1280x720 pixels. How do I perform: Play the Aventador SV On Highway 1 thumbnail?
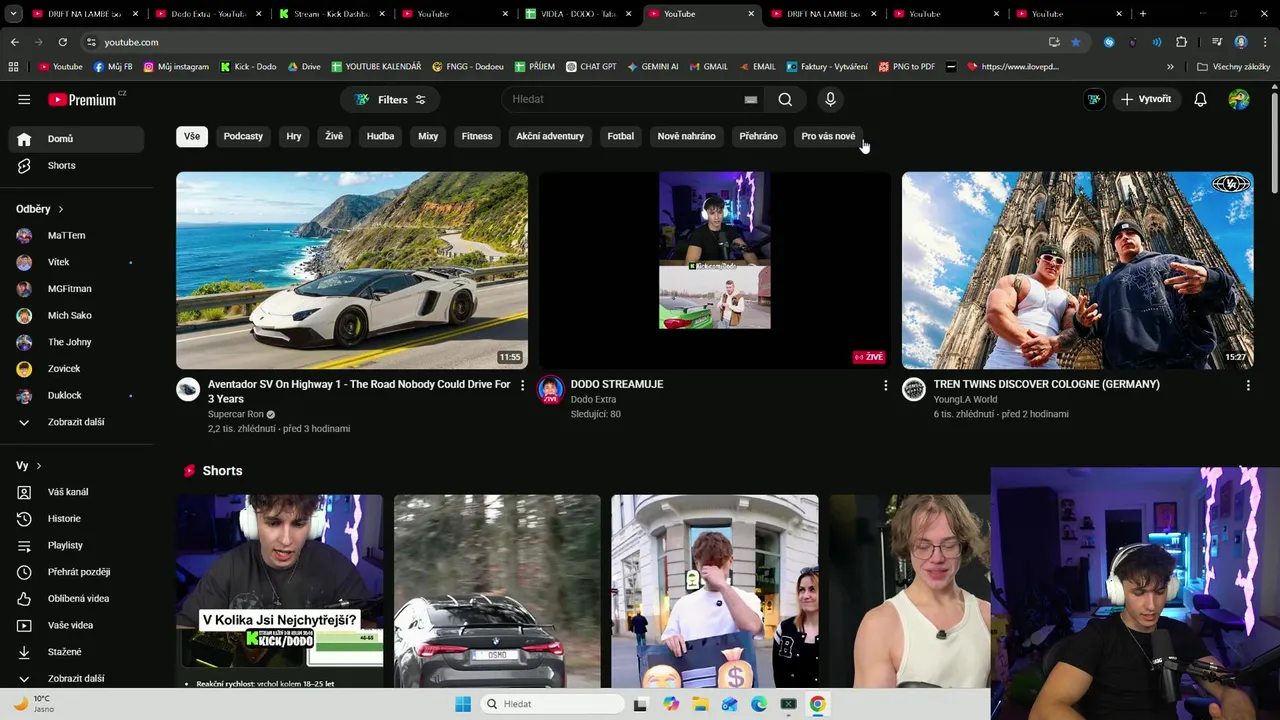click(352, 270)
